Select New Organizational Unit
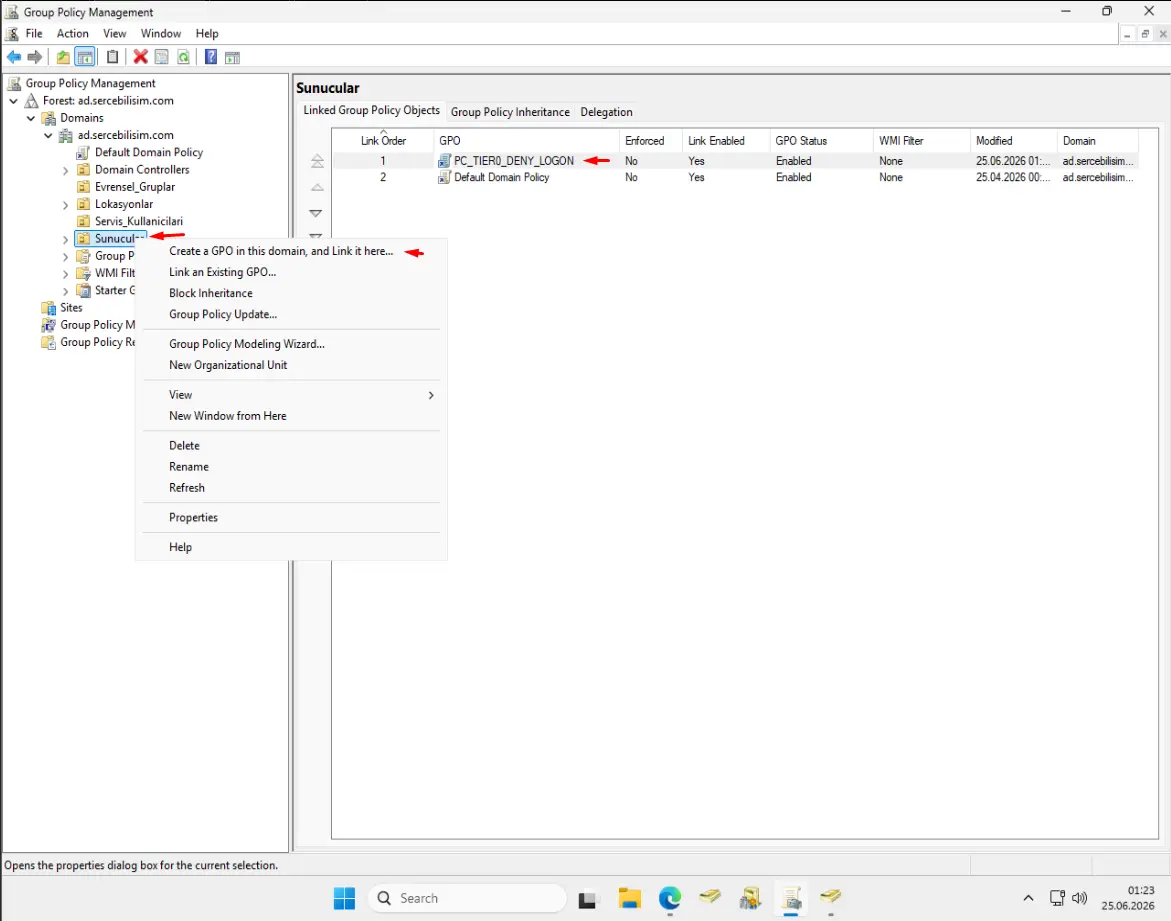 228,365
